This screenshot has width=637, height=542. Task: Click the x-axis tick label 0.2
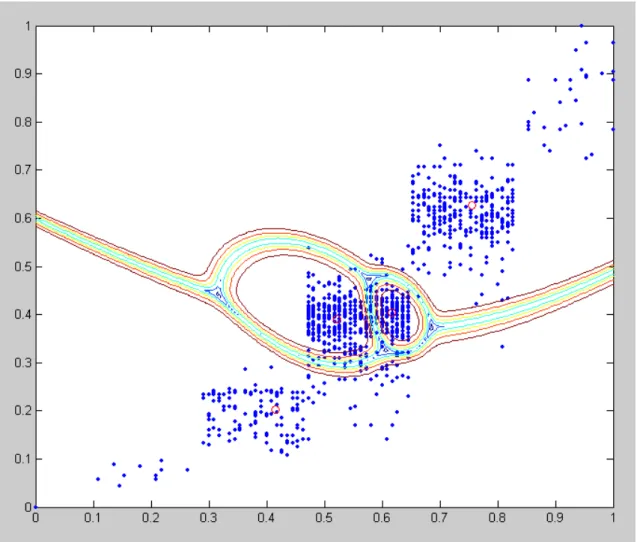[x=151, y=518]
